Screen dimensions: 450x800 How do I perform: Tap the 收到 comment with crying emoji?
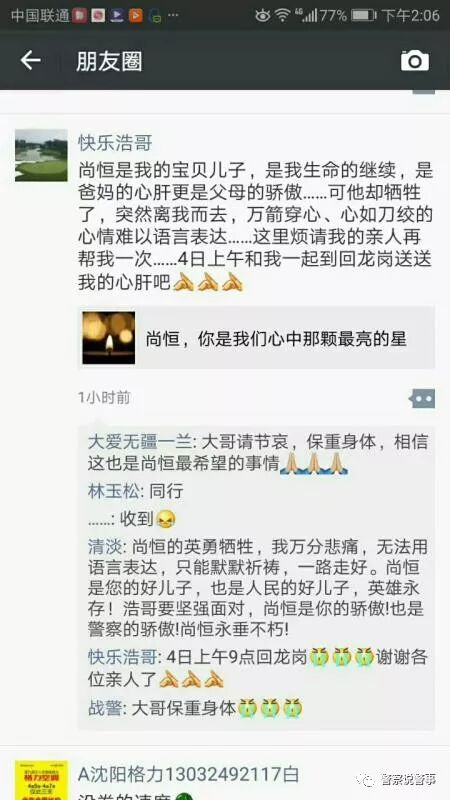[x=132, y=519]
